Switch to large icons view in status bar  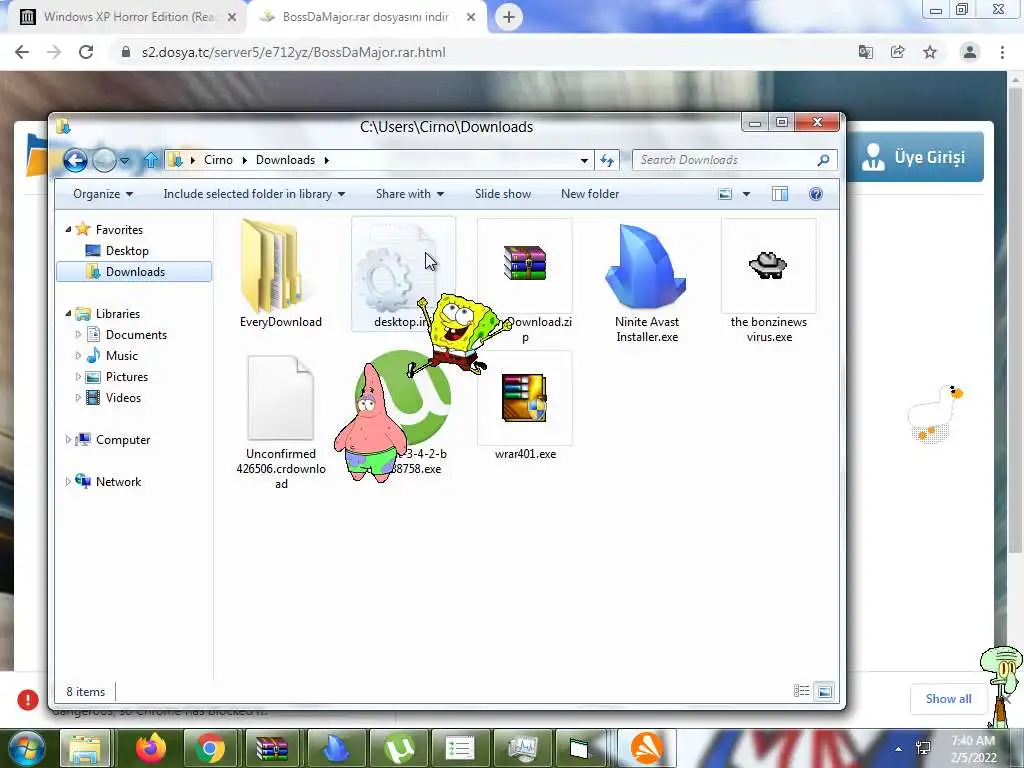coord(825,691)
